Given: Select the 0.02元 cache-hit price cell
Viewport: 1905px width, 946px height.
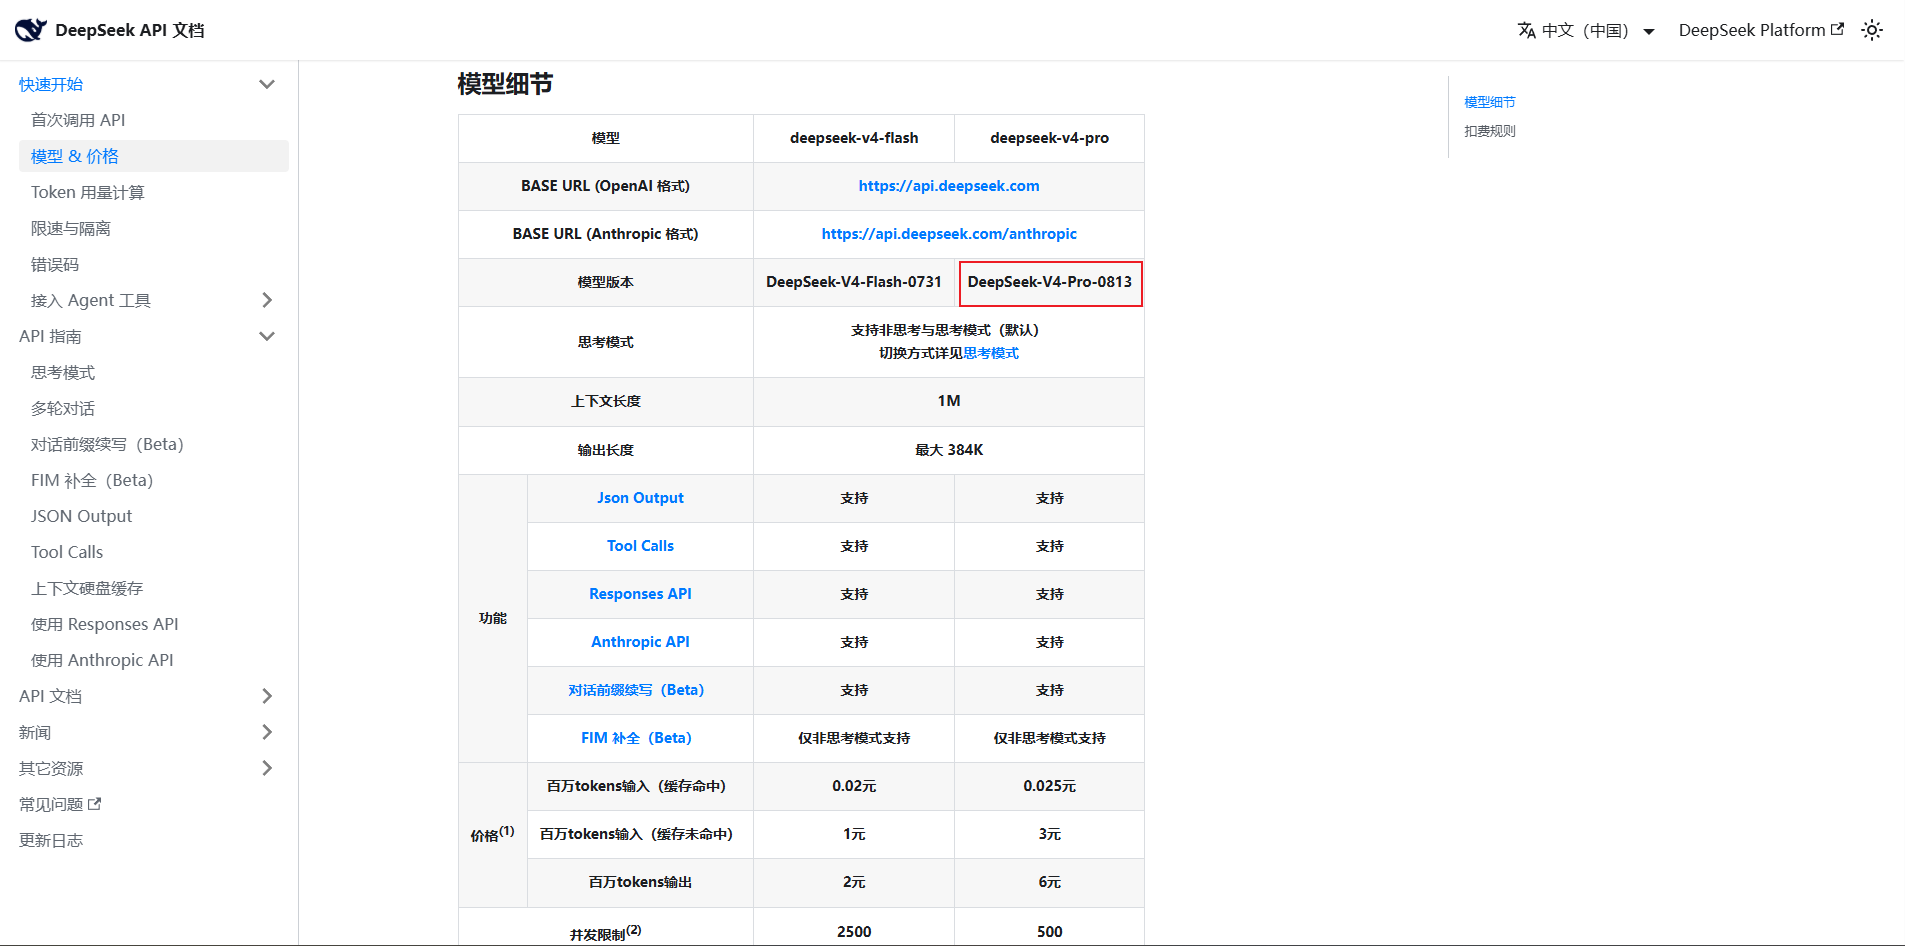Looking at the screenshot, I should (854, 786).
